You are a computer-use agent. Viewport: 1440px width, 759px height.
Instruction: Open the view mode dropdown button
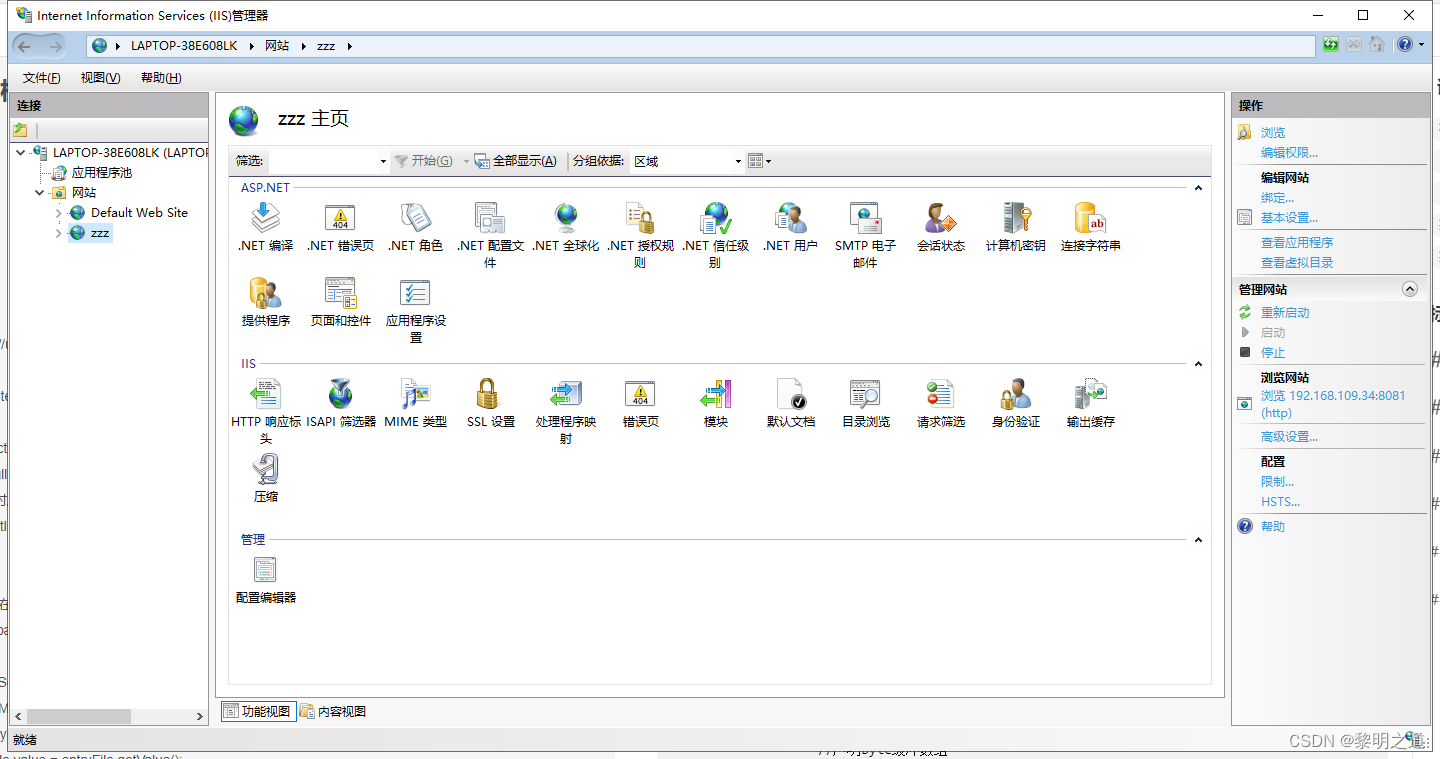coord(760,161)
